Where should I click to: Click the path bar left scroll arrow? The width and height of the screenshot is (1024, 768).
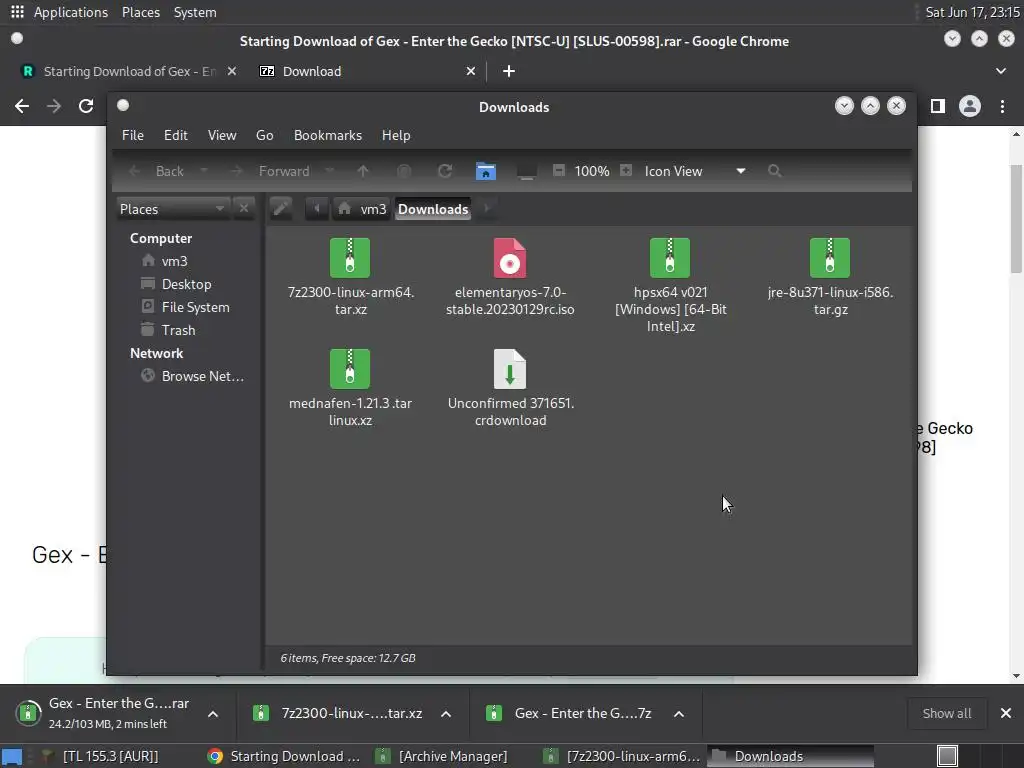coord(317,208)
